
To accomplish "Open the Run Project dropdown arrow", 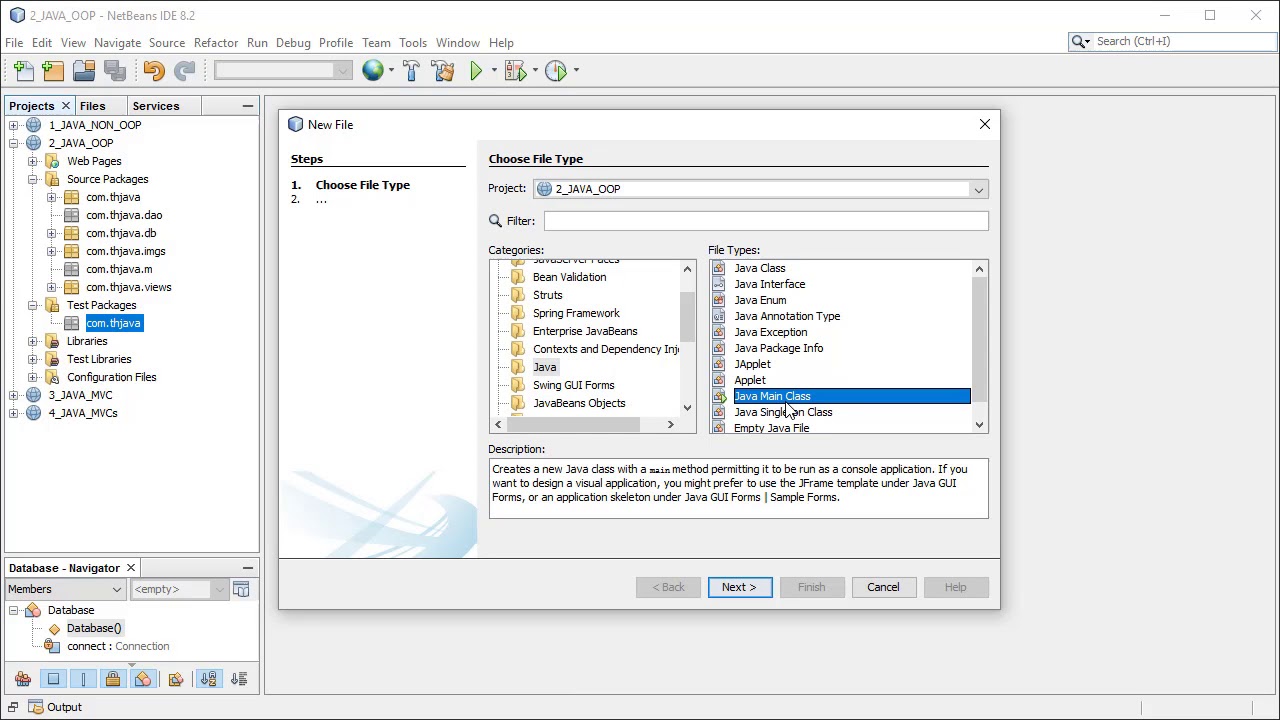I will [x=494, y=70].
